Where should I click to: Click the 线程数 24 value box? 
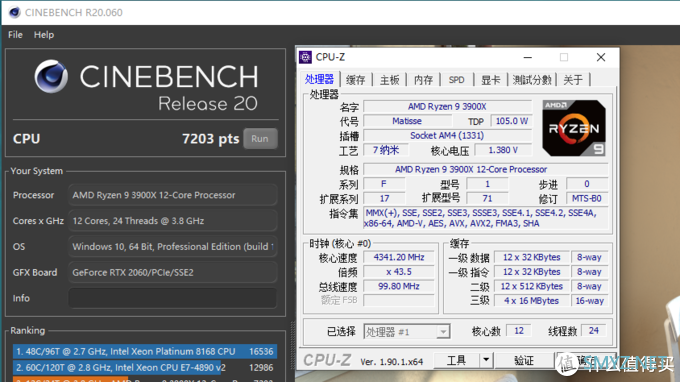coord(594,331)
